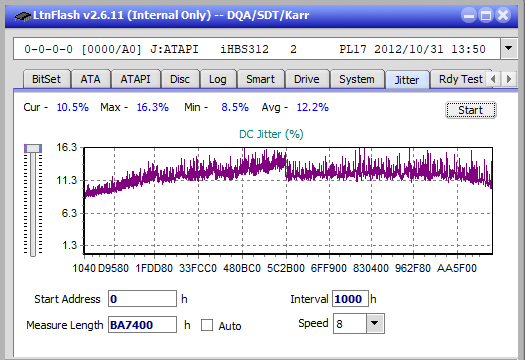Enable the Auto checkbox
This screenshot has height=360, width=525.
(207, 325)
